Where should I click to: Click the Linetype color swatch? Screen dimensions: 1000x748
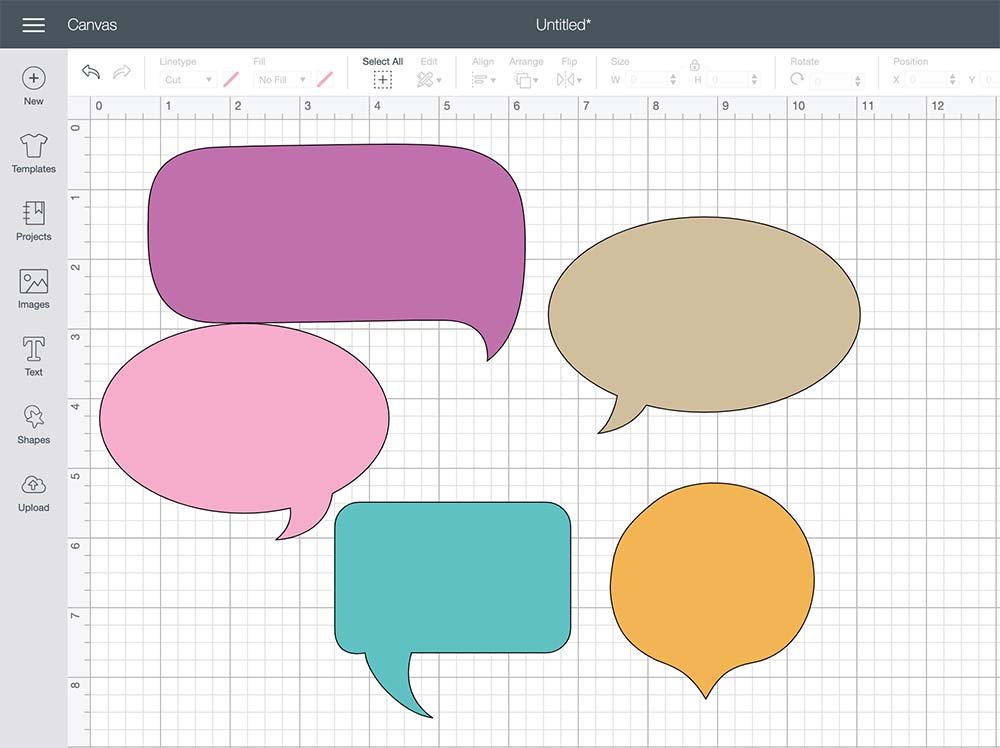231,80
